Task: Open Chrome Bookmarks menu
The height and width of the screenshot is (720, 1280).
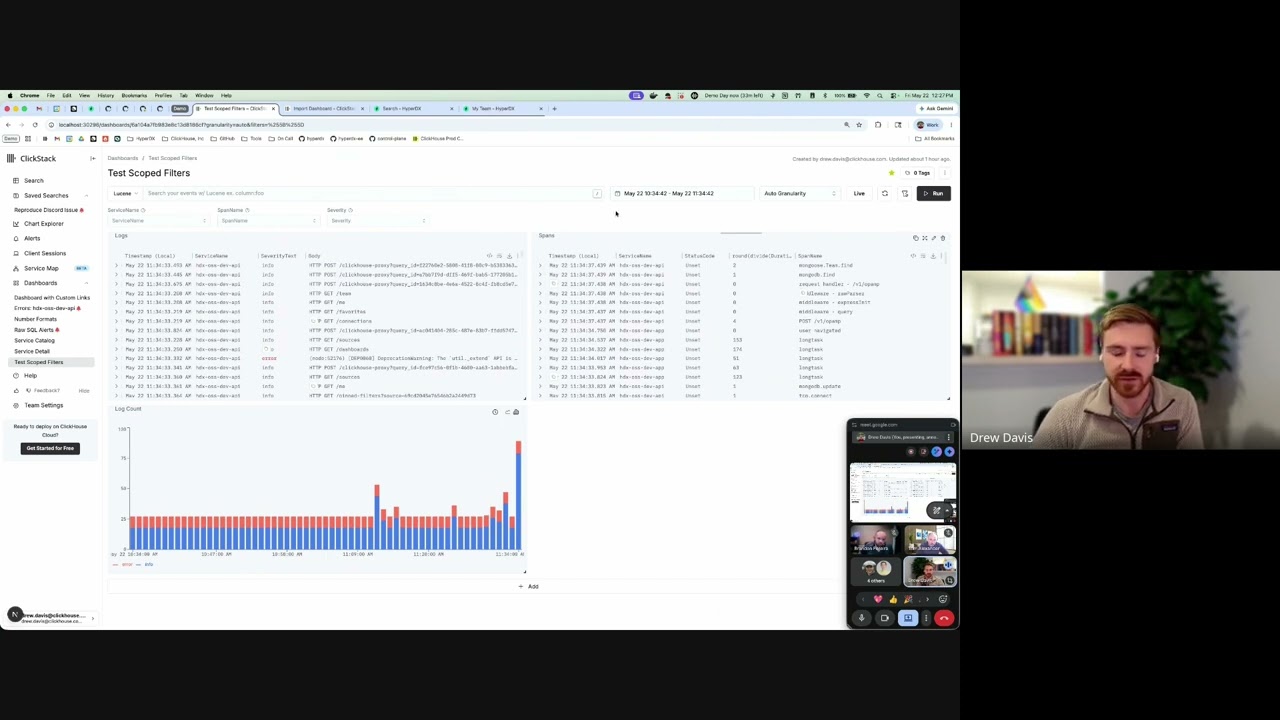Action: (x=134, y=96)
